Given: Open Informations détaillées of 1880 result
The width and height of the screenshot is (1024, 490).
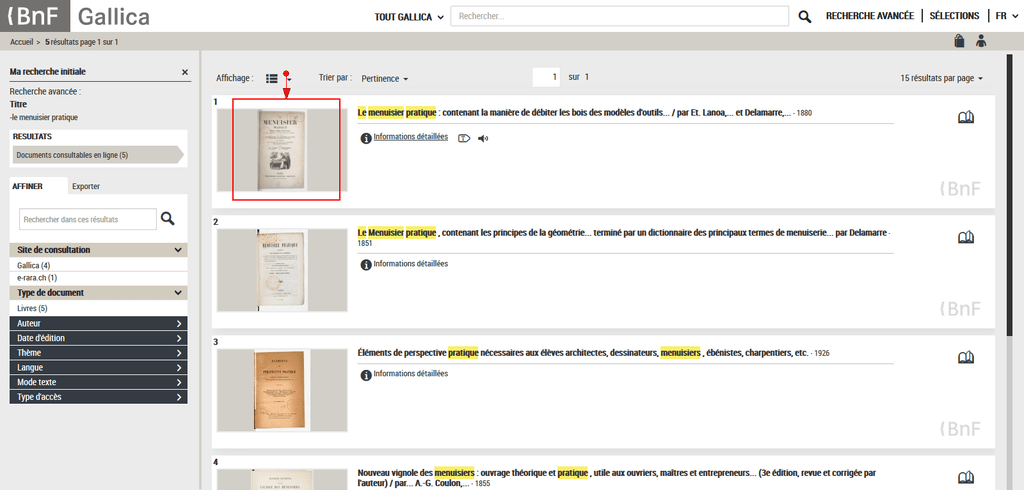Looking at the screenshot, I should point(411,137).
